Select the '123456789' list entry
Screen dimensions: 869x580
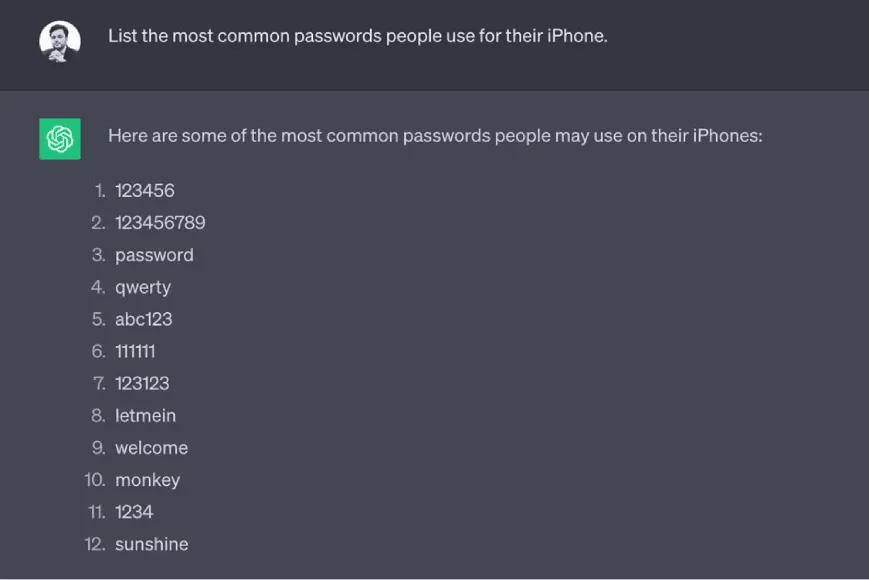coord(160,222)
